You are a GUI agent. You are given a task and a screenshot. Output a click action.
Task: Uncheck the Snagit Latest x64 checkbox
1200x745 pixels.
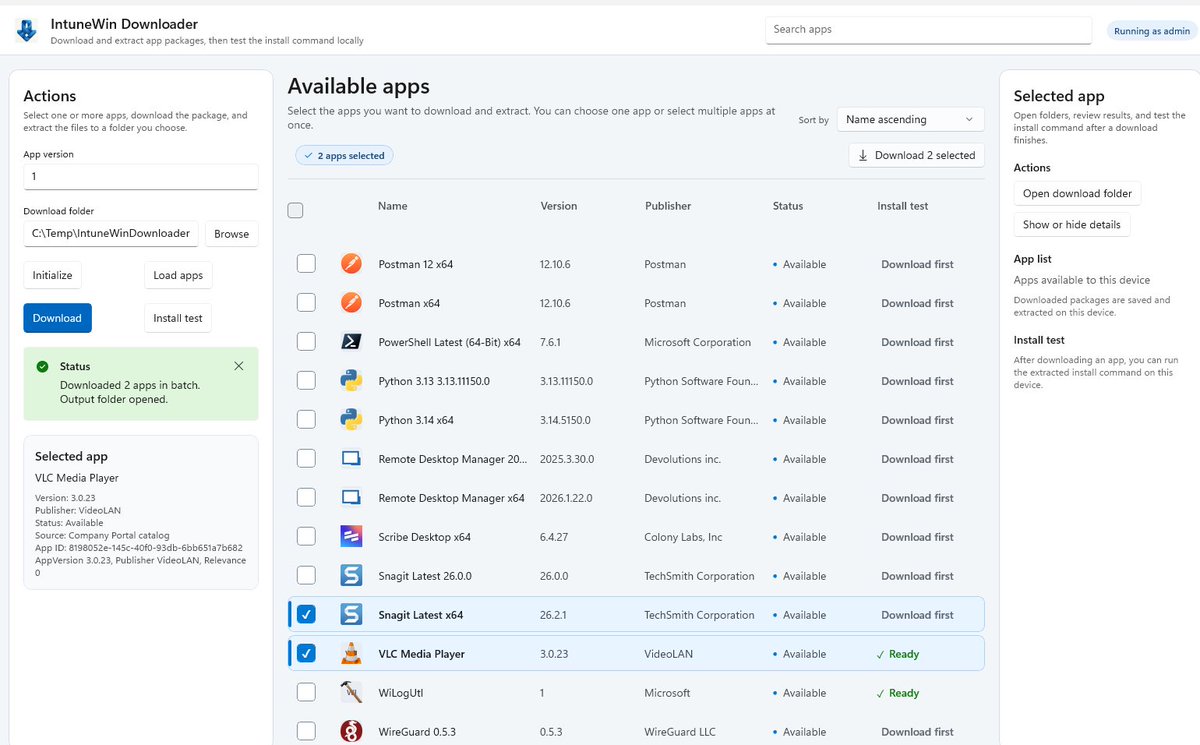[306, 614]
